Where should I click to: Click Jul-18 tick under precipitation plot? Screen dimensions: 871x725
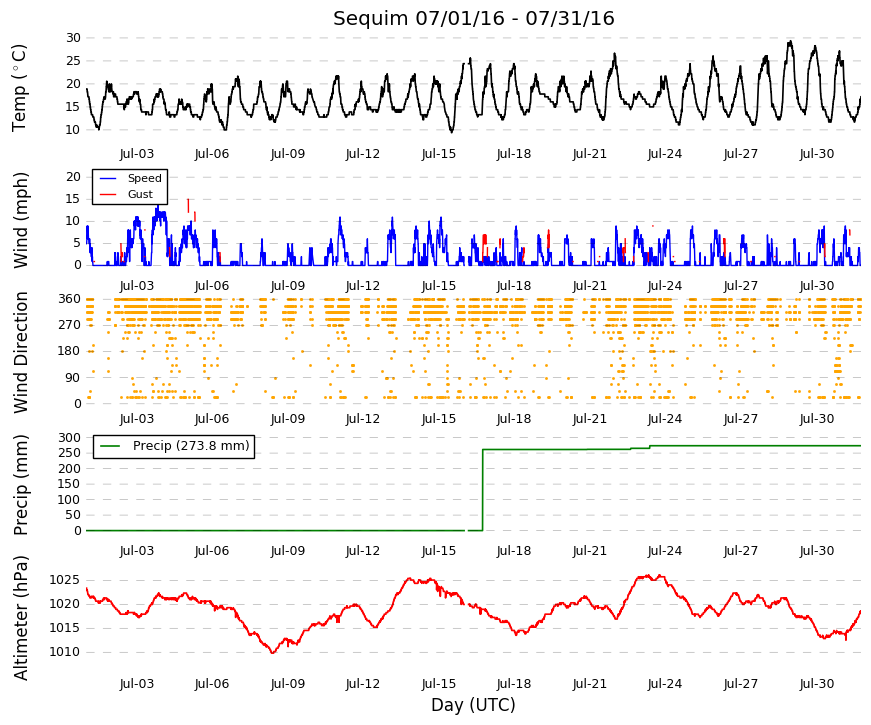514,551
